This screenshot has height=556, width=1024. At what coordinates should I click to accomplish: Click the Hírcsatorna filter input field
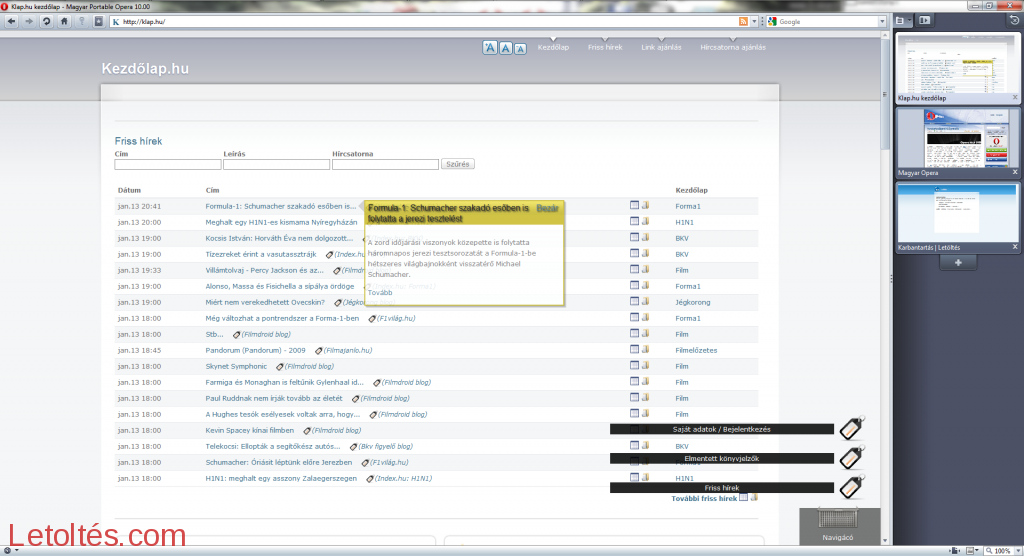point(385,165)
